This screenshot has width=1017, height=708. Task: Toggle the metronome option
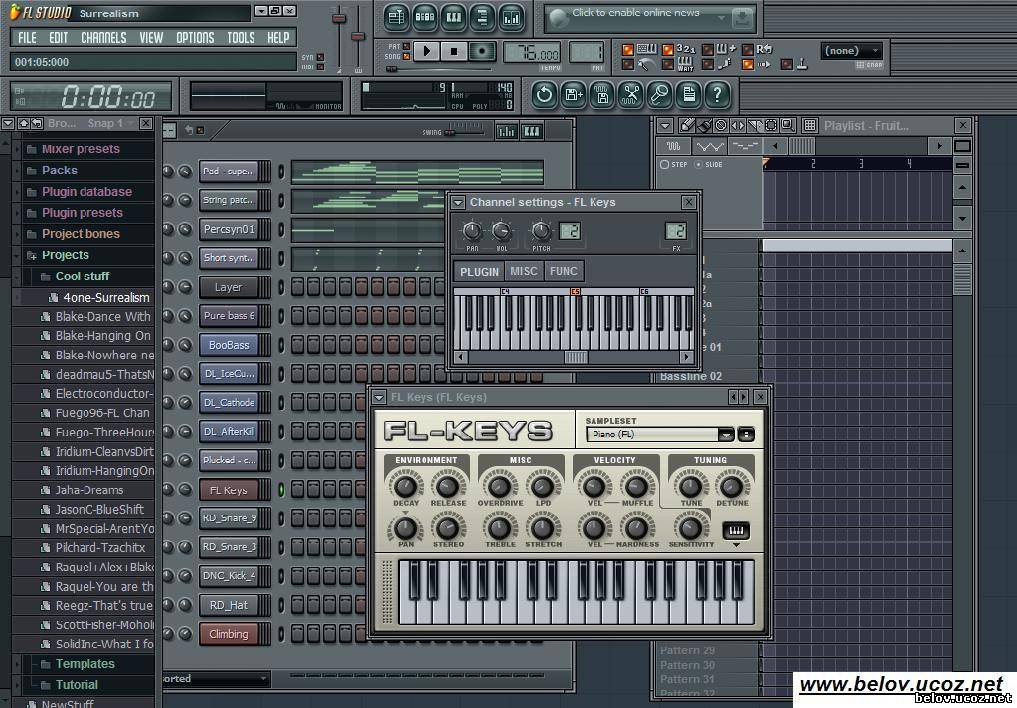(627, 64)
